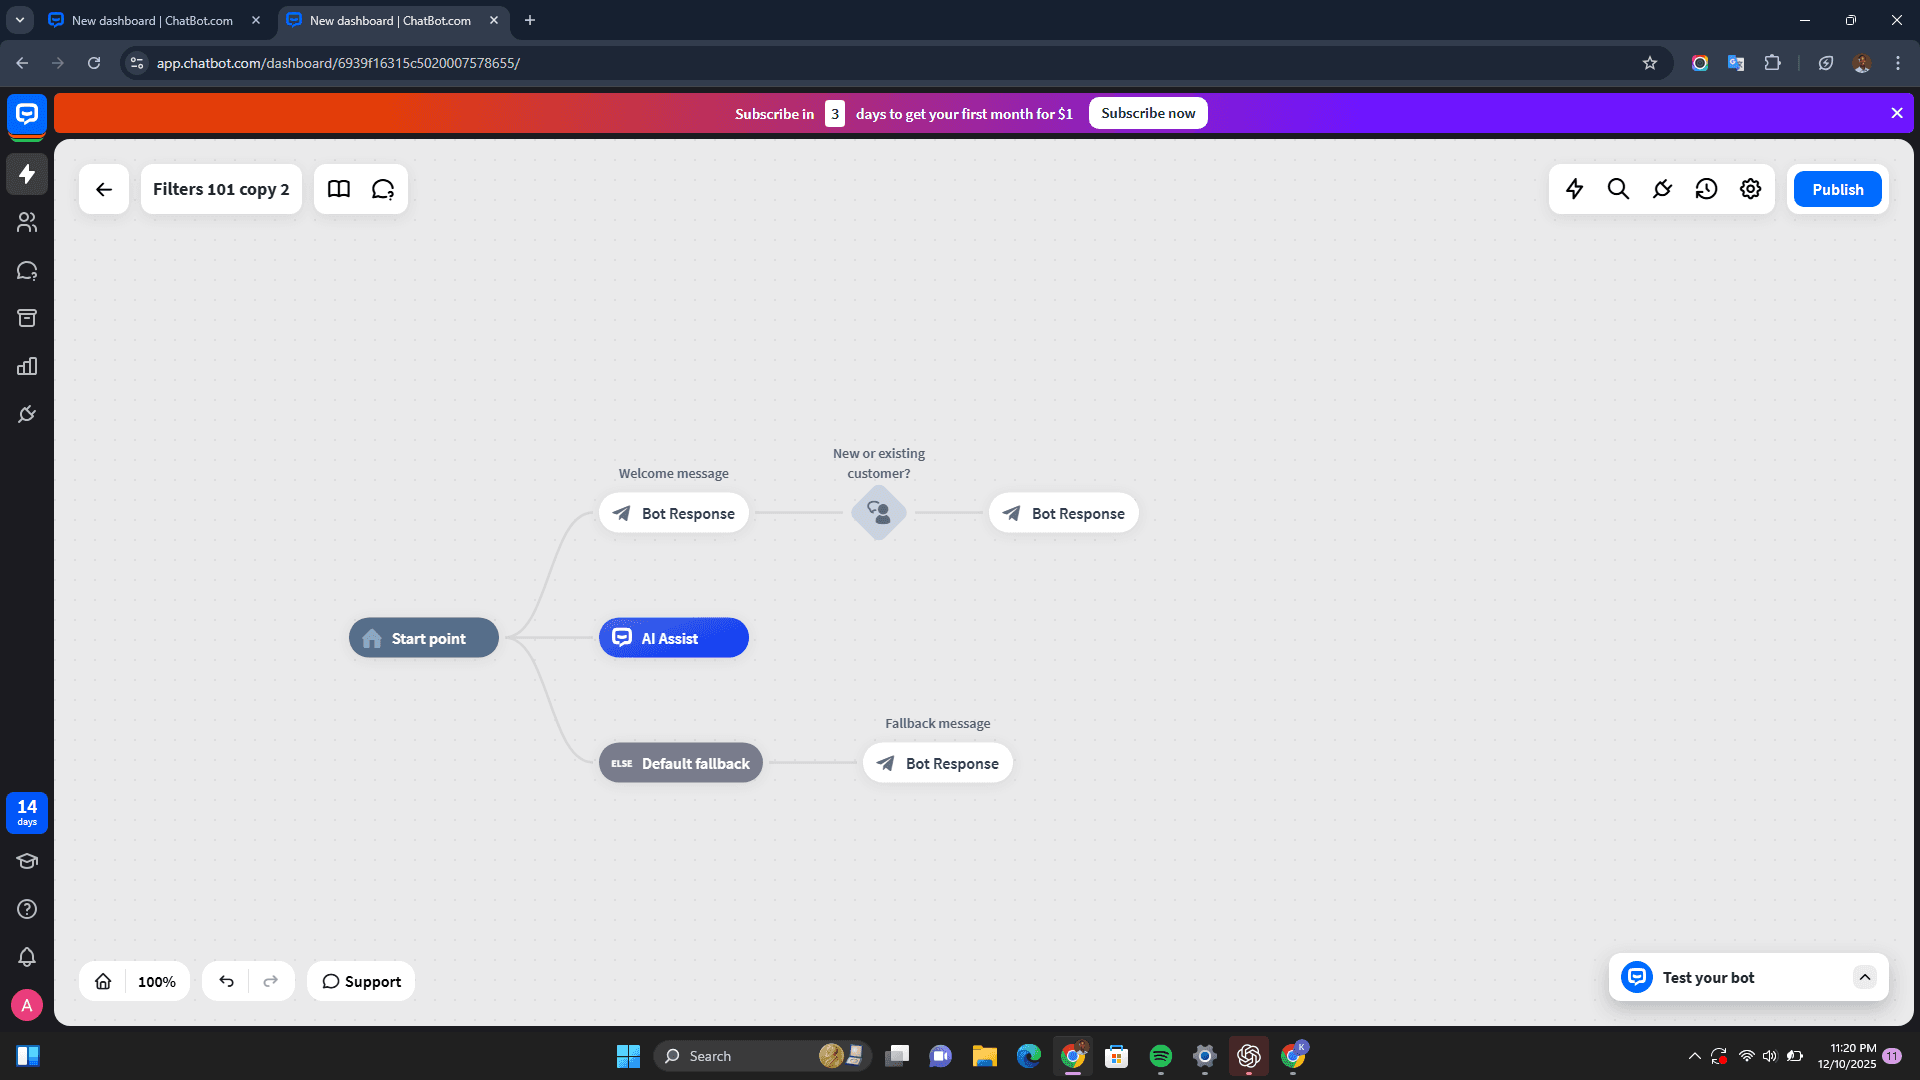
Task: Open the lightning bolt actions icon in top toolbar
Action: pyautogui.click(x=1574, y=189)
